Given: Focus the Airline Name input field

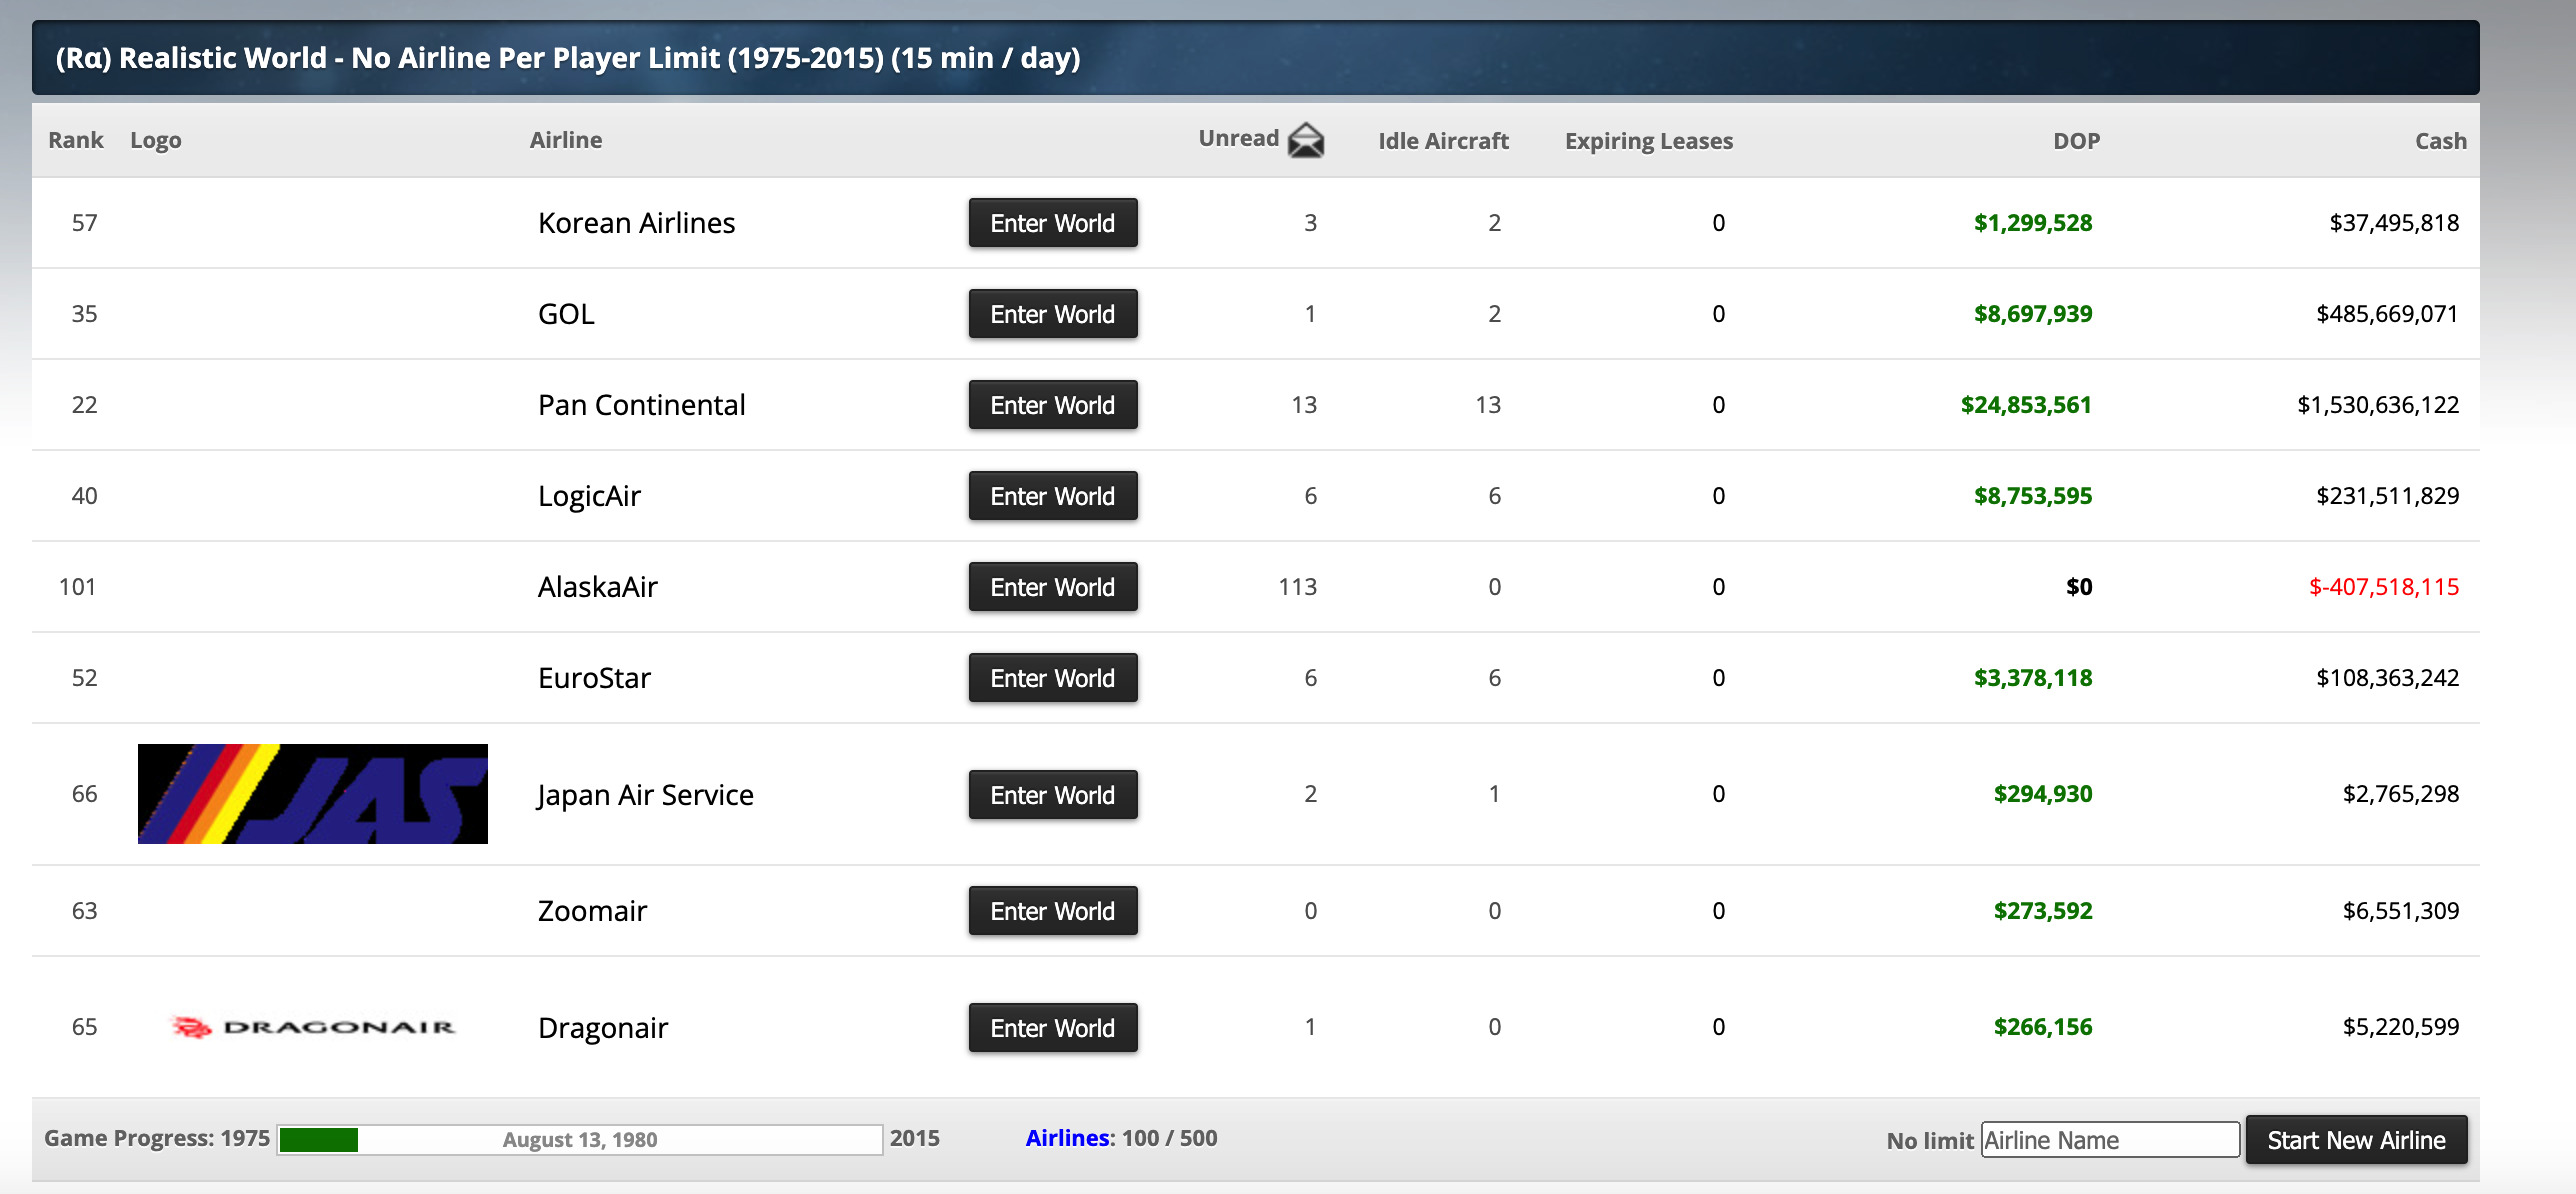Looking at the screenshot, I should (2110, 1140).
